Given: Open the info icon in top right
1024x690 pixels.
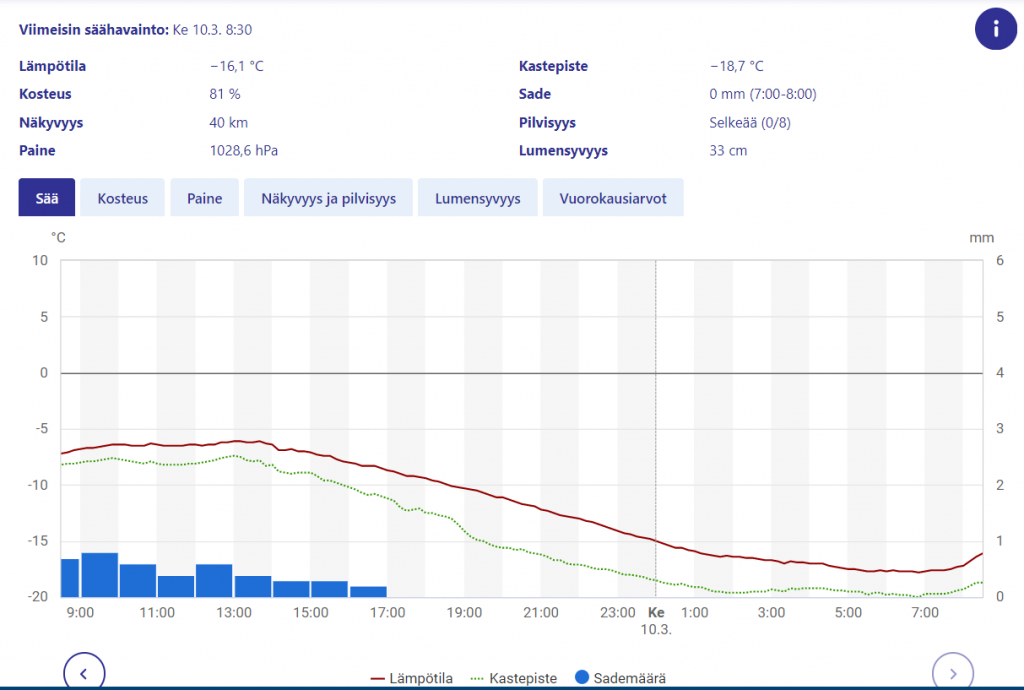Looking at the screenshot, I should click(995, 29).
